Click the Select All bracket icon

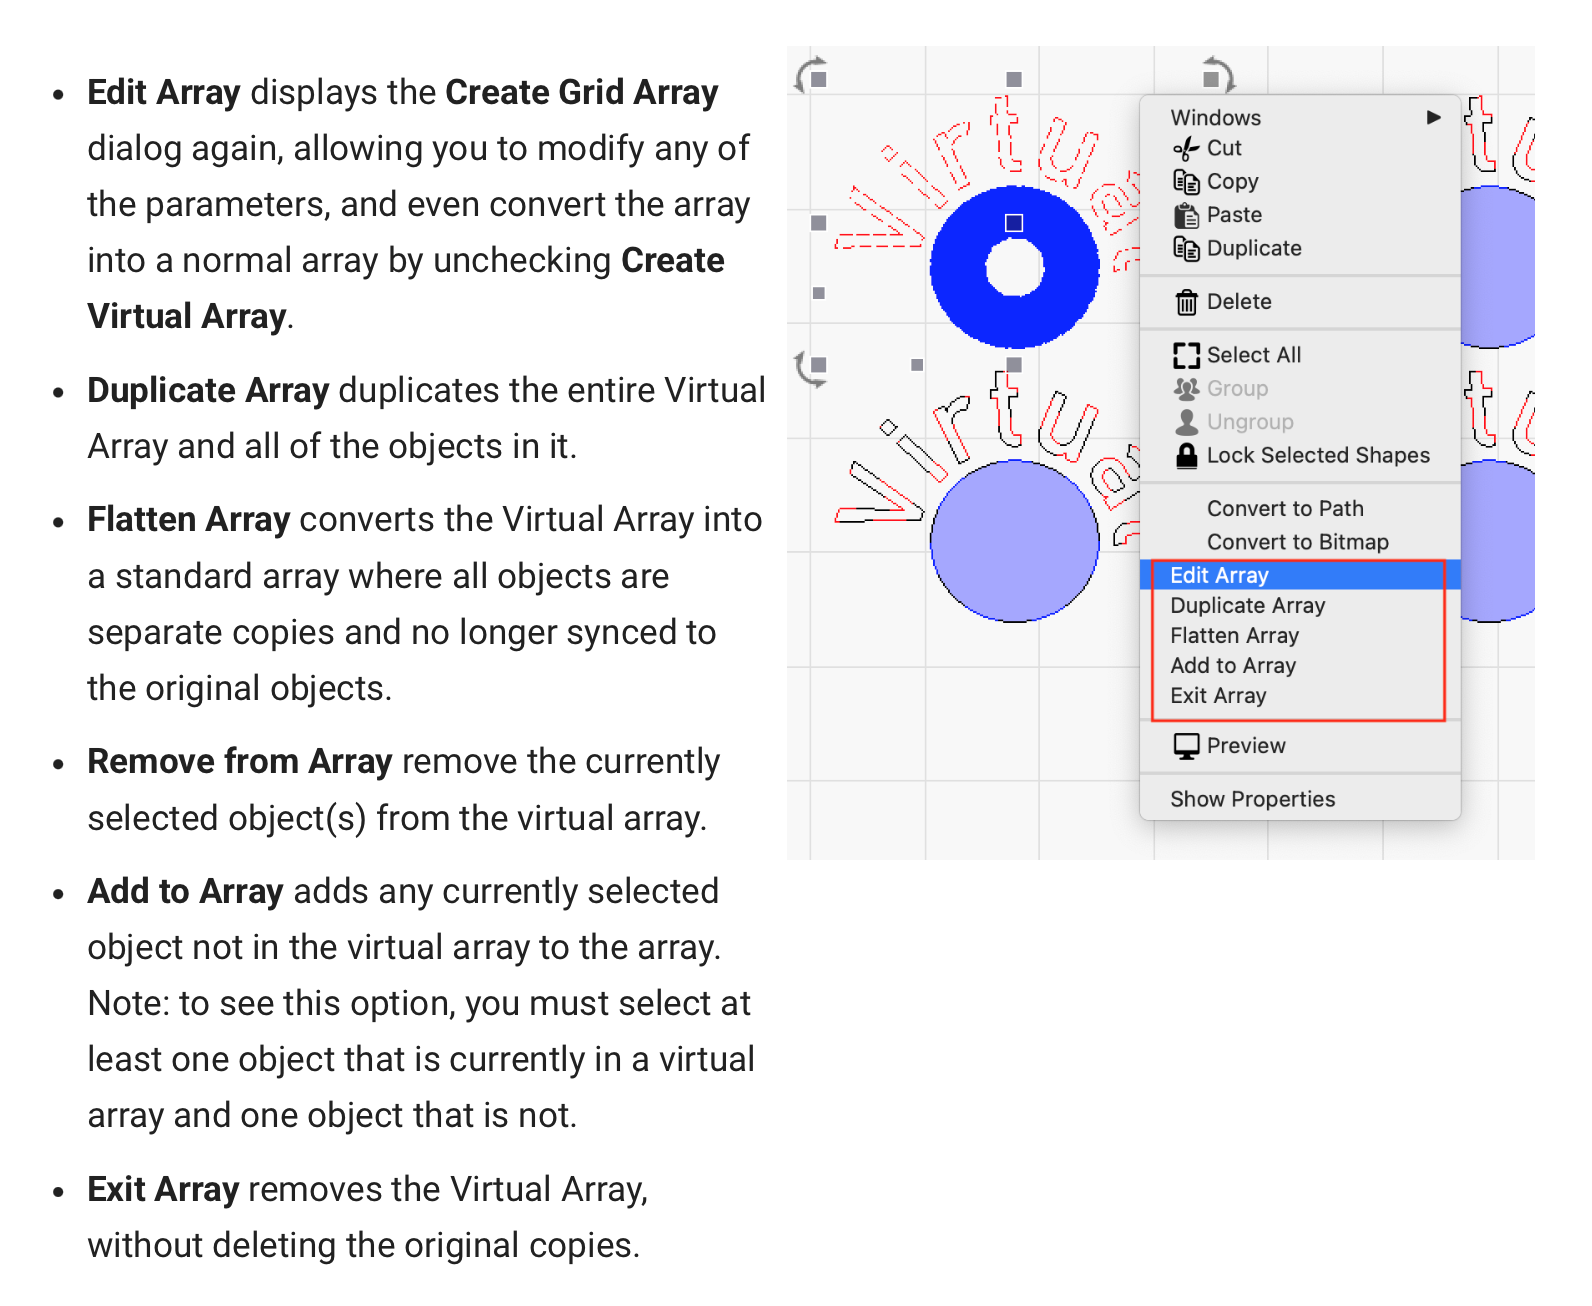click(x=1186, y=355)
